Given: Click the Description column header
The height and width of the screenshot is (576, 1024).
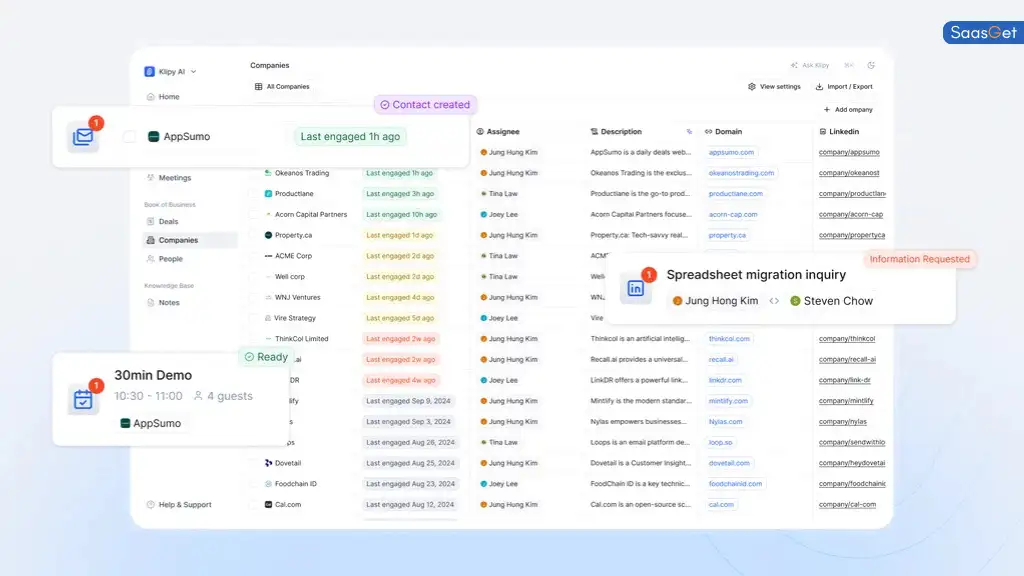Looking at the screenshot, I should [616, 131].
